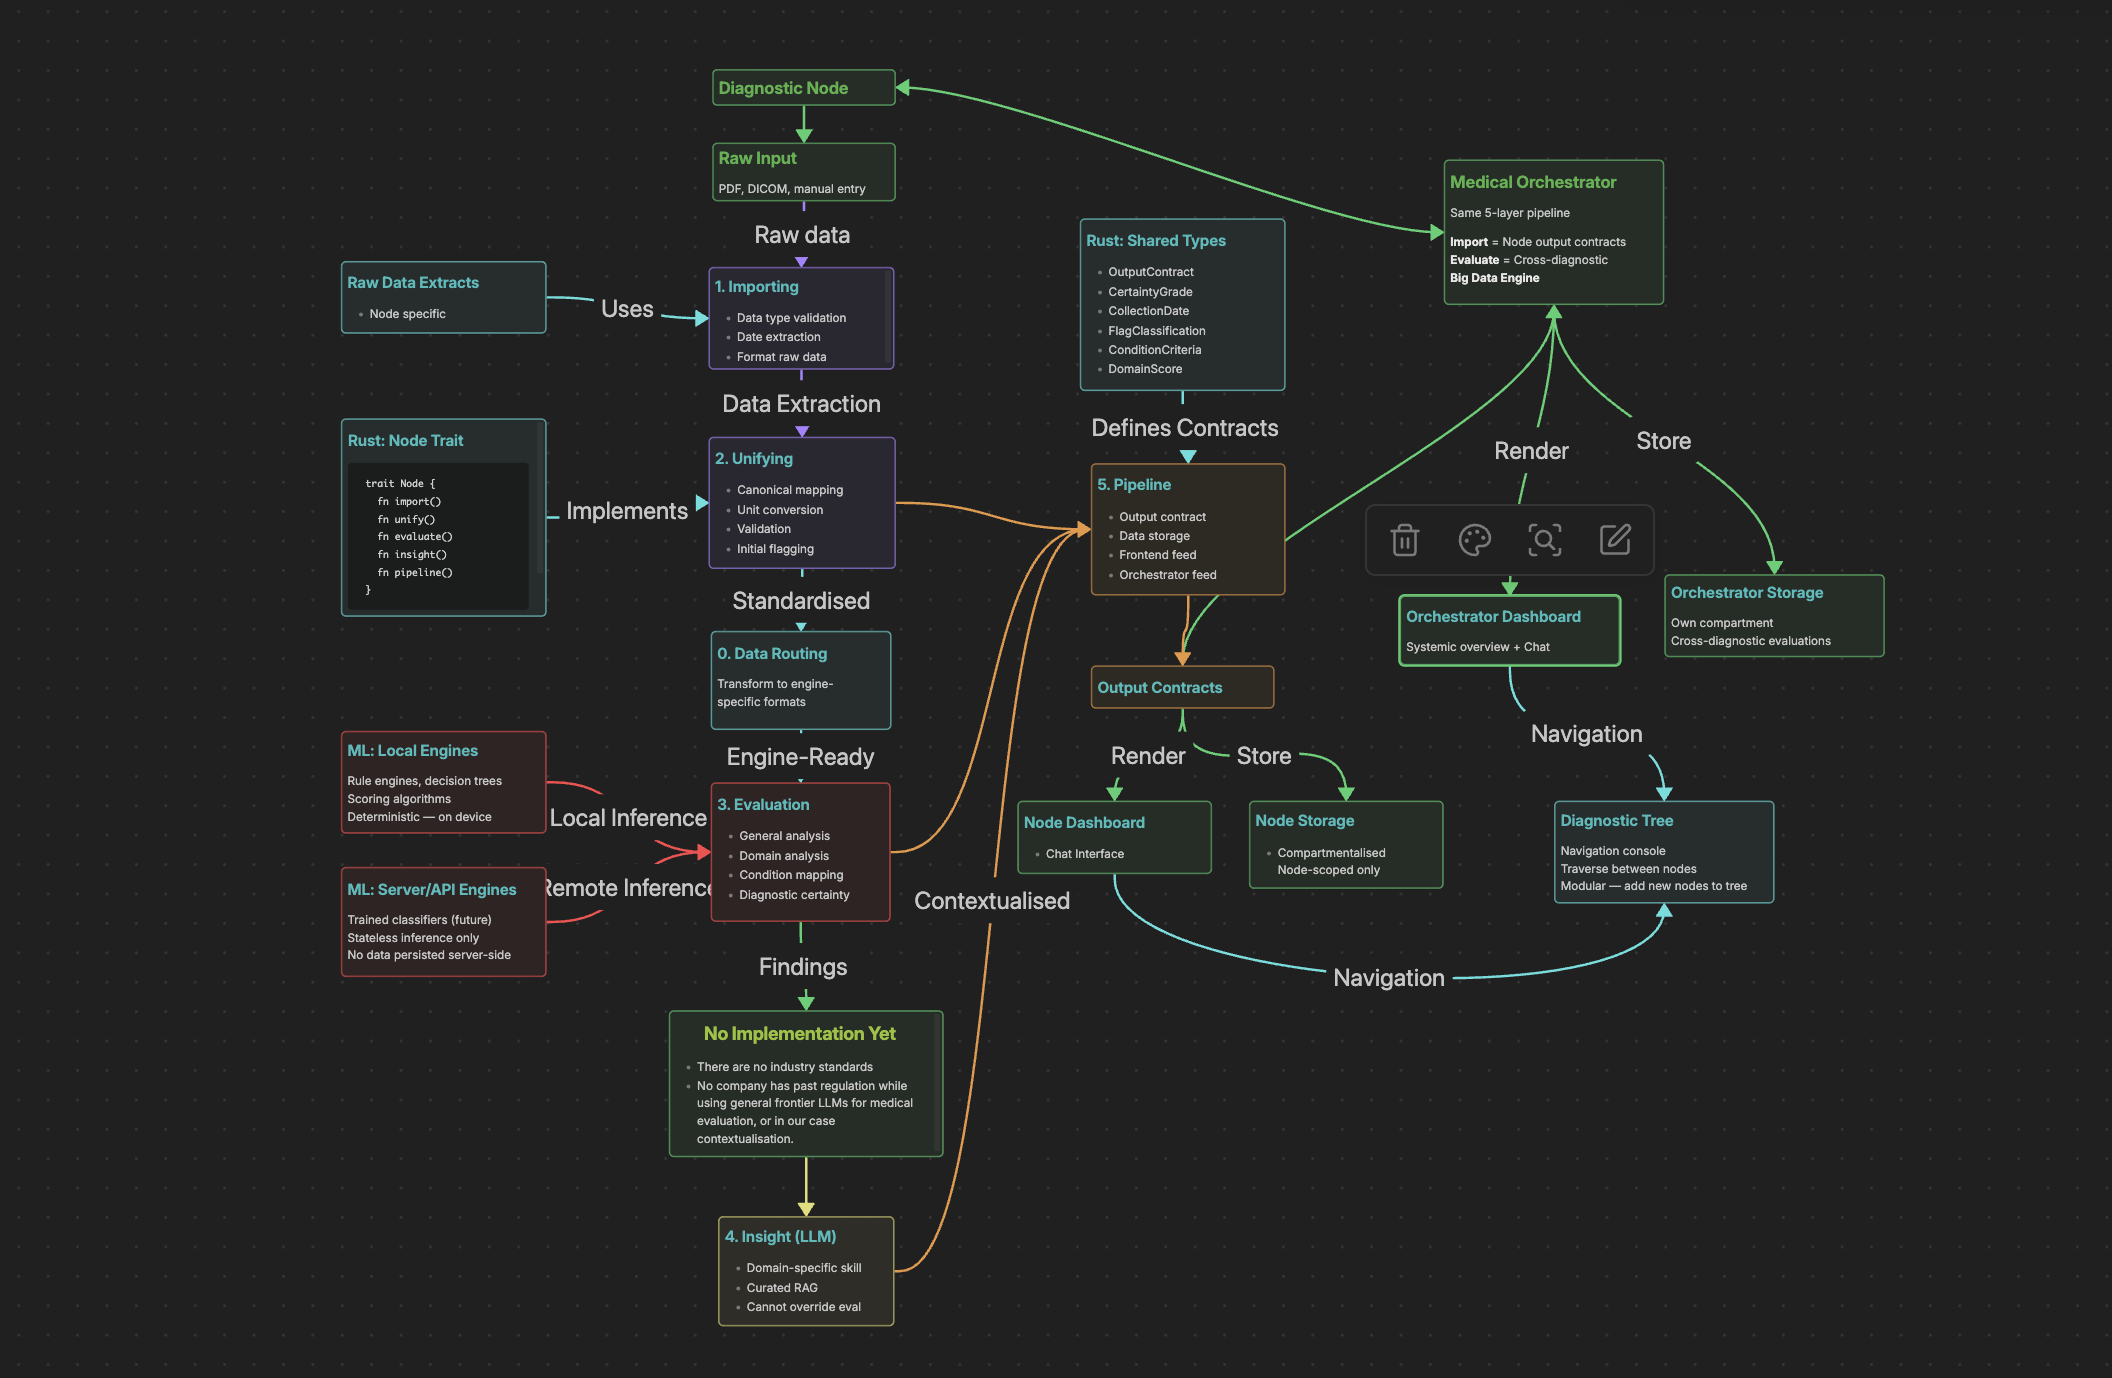Image resolution: width=2112 pixels, height=1378 pixels.
Task: Open the palette color picker icon
Action: (x=1475, y=540)
